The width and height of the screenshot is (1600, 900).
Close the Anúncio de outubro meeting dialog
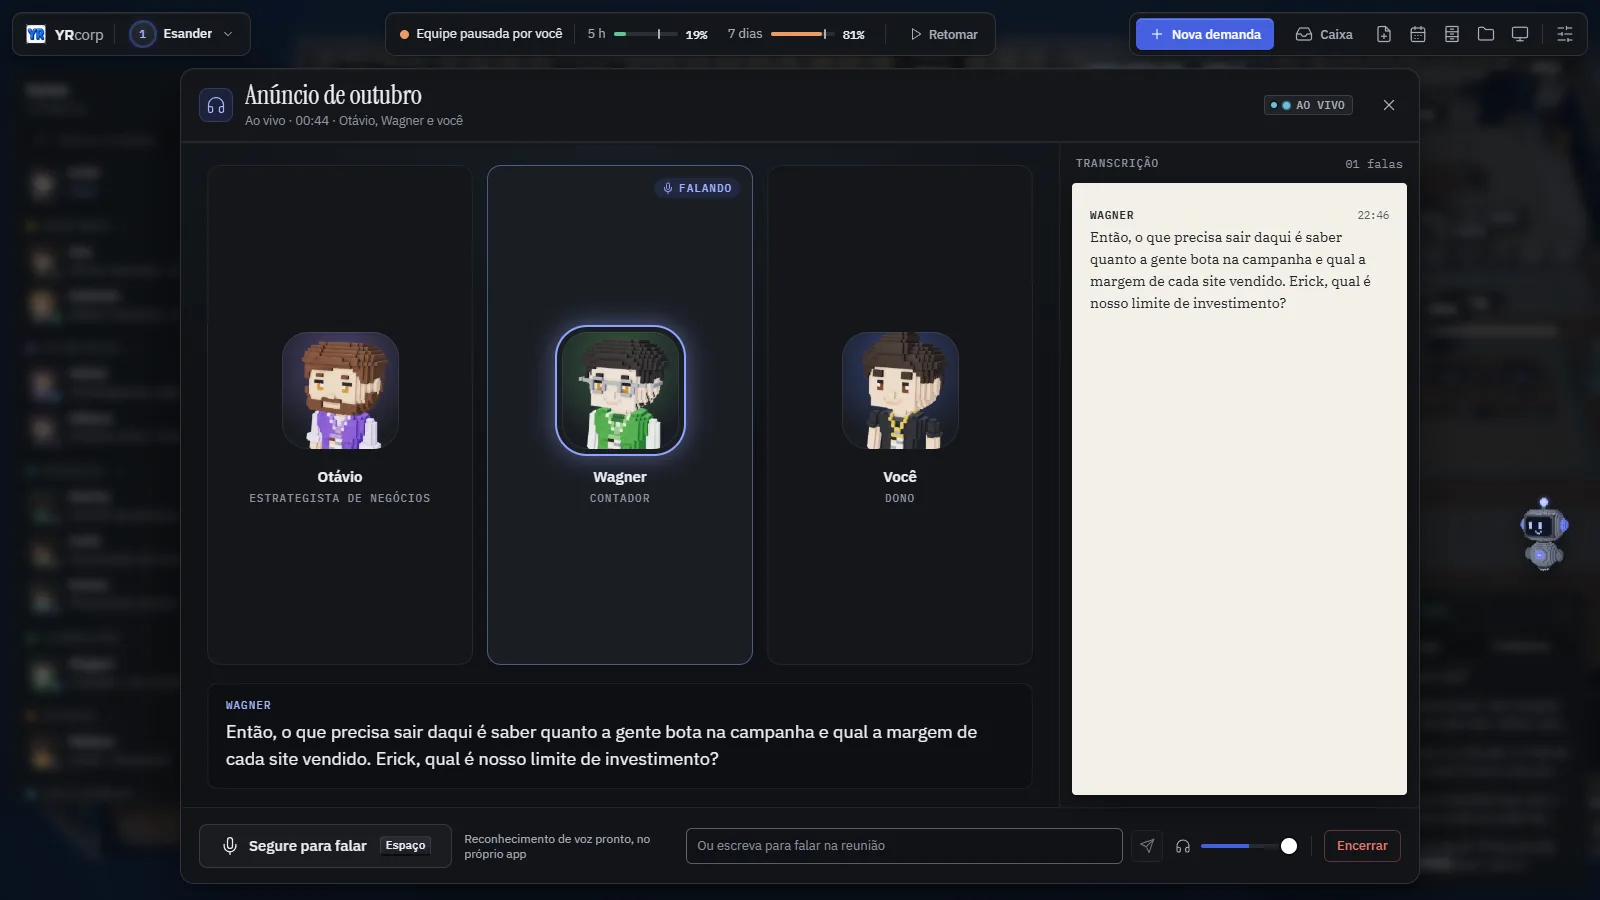point(1389,105)
